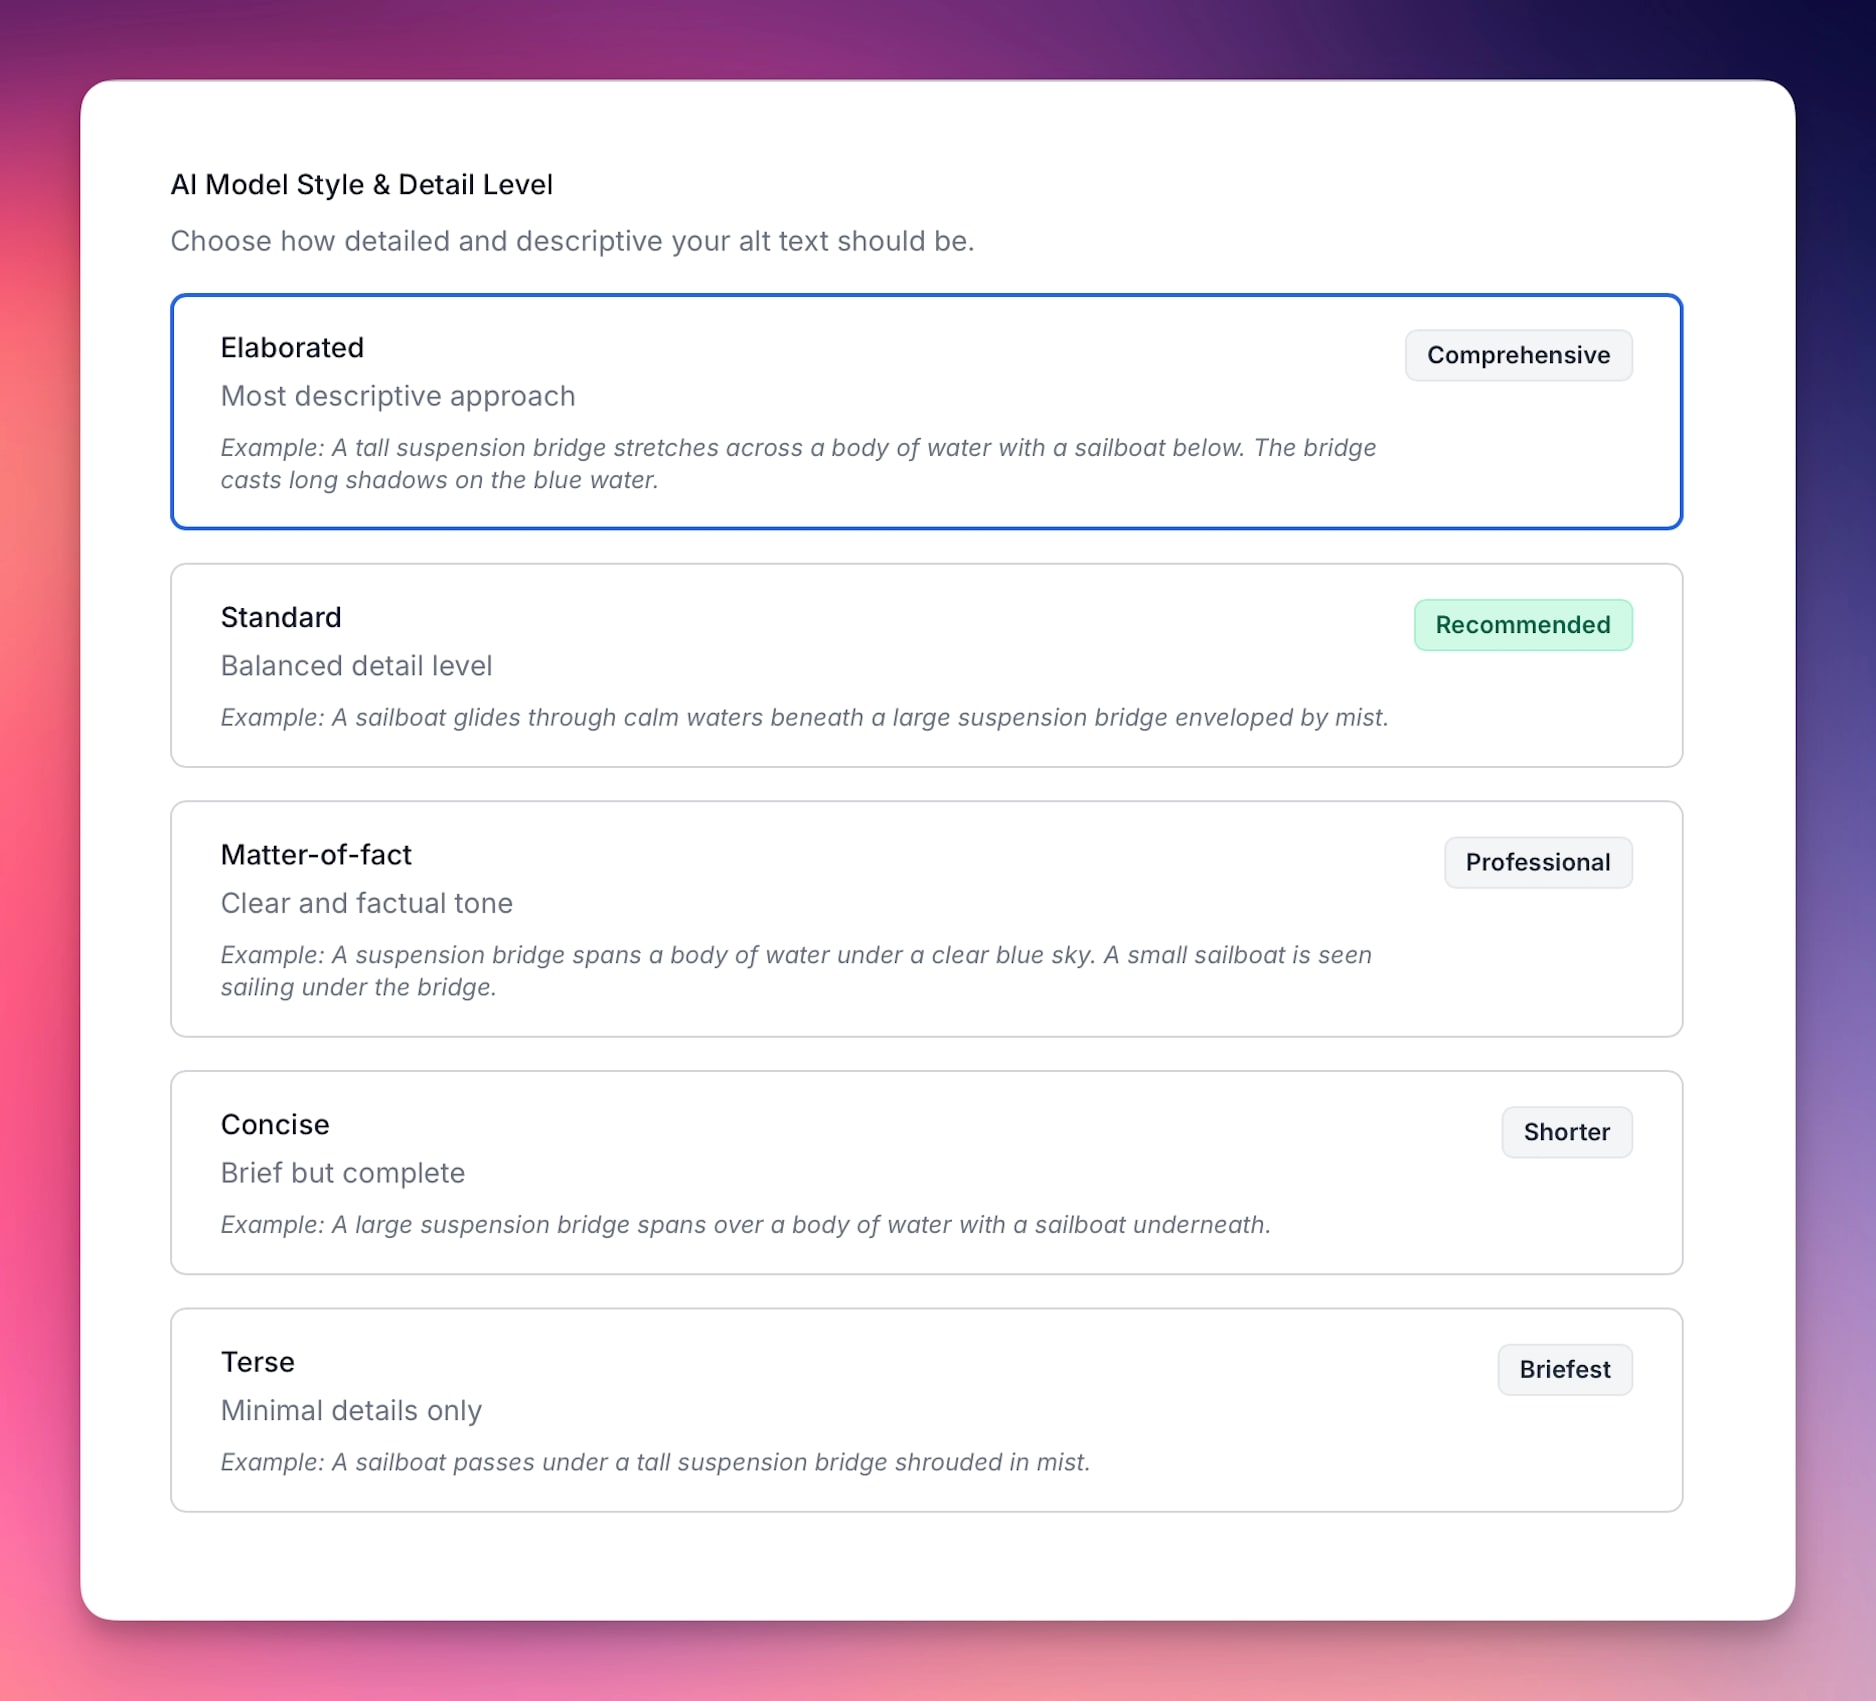Click the 'Minimal details only' text
The width and height of the screenshot is (1876, 1701).
(x=351, y=1410)
